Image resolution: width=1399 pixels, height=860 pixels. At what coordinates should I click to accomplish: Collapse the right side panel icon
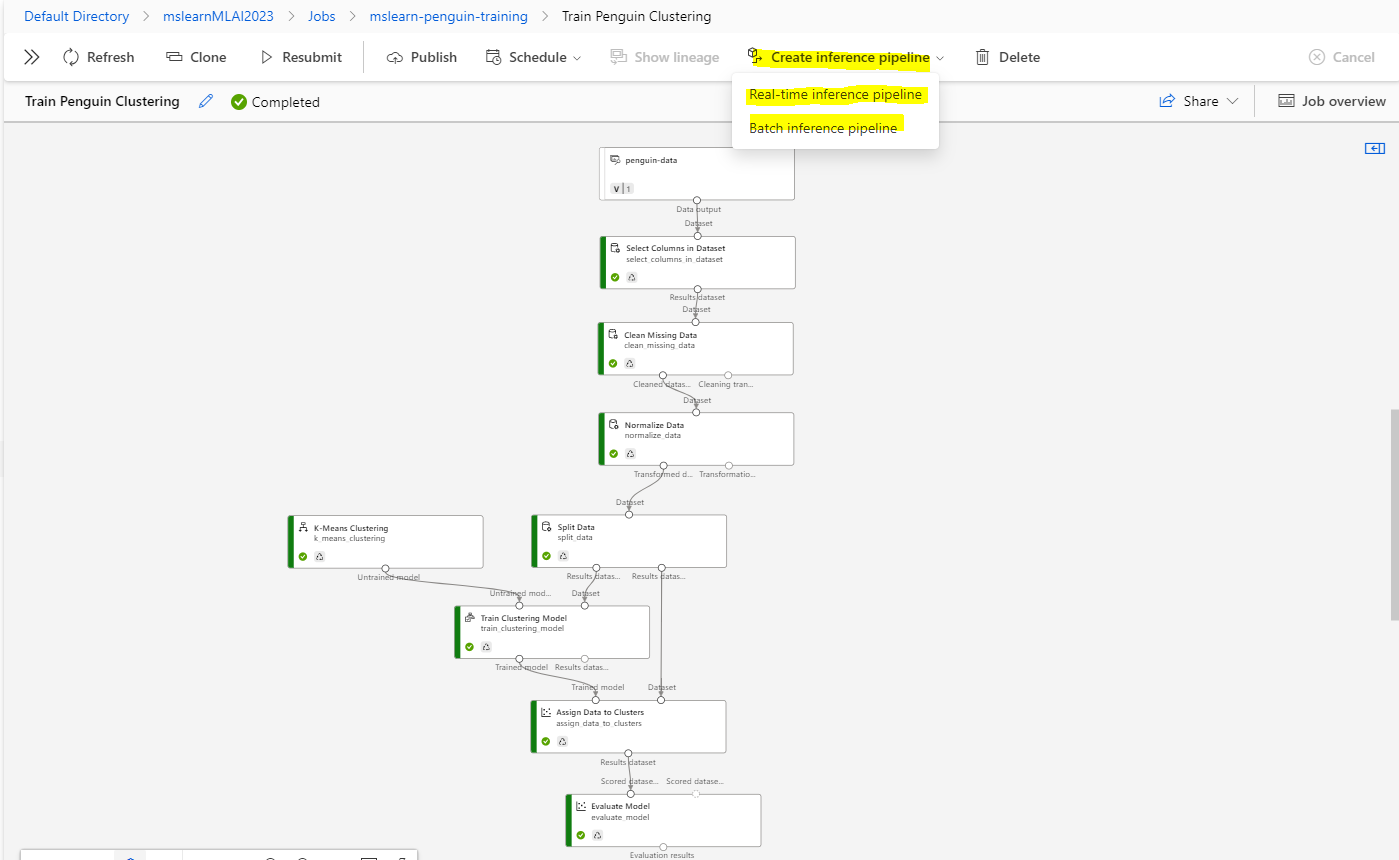1374,148
